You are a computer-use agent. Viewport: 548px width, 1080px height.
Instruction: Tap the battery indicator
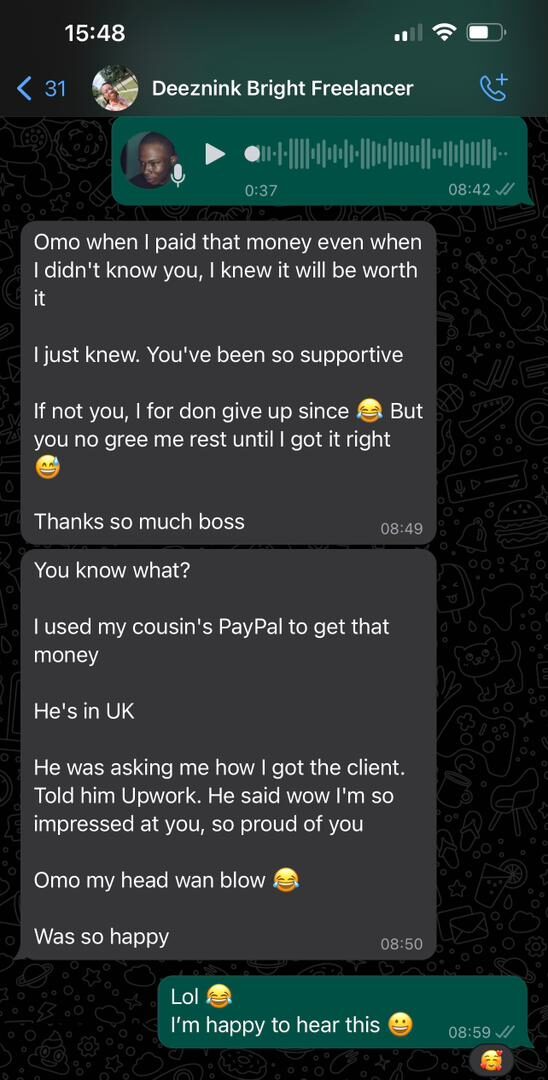pos(487,32)
